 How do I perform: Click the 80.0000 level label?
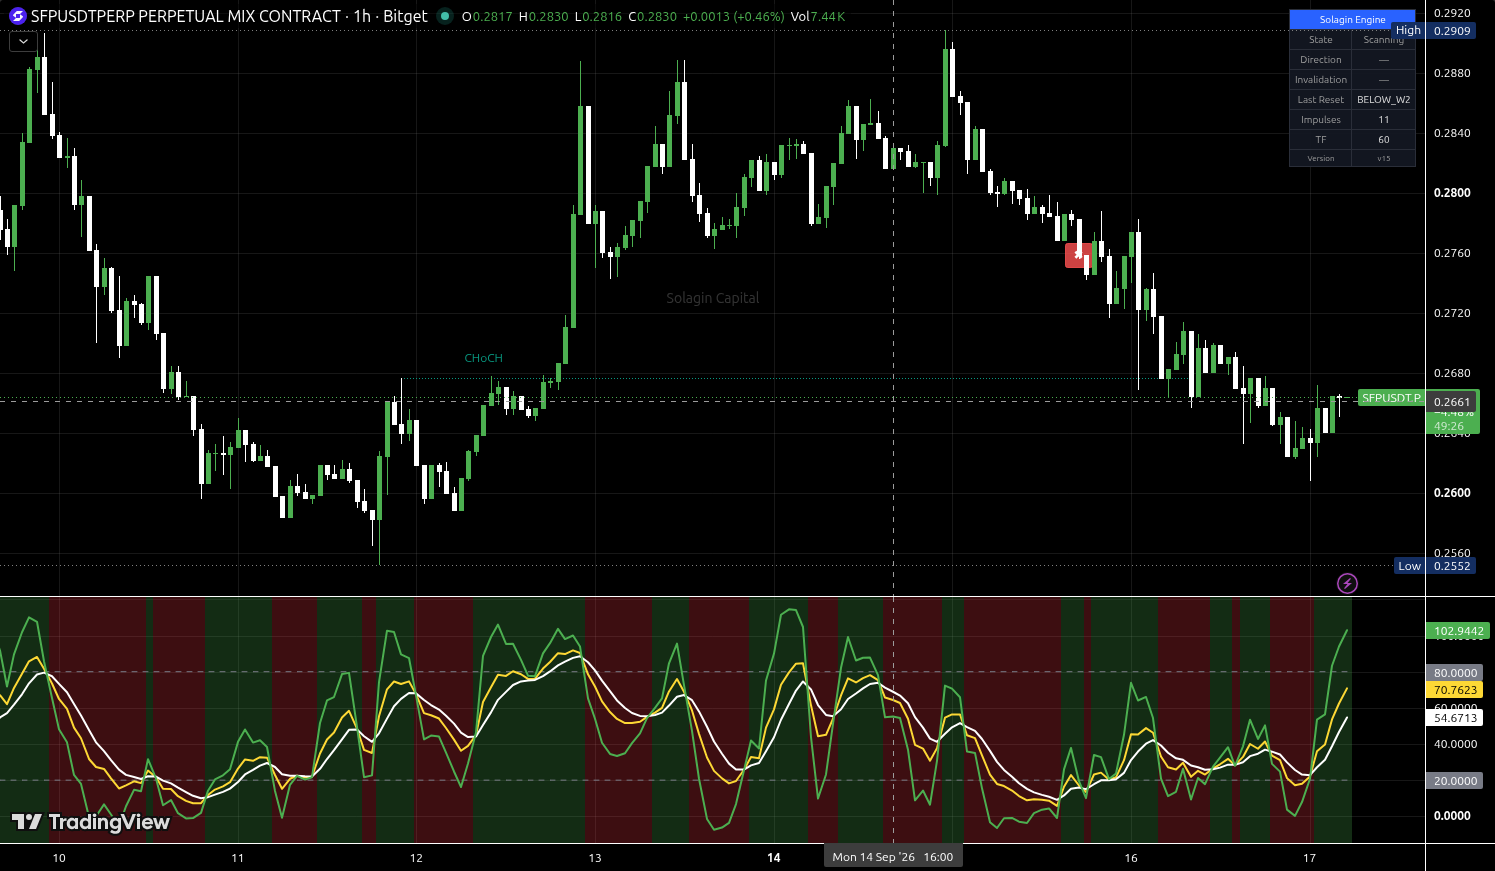click(x=1455, y=673)
